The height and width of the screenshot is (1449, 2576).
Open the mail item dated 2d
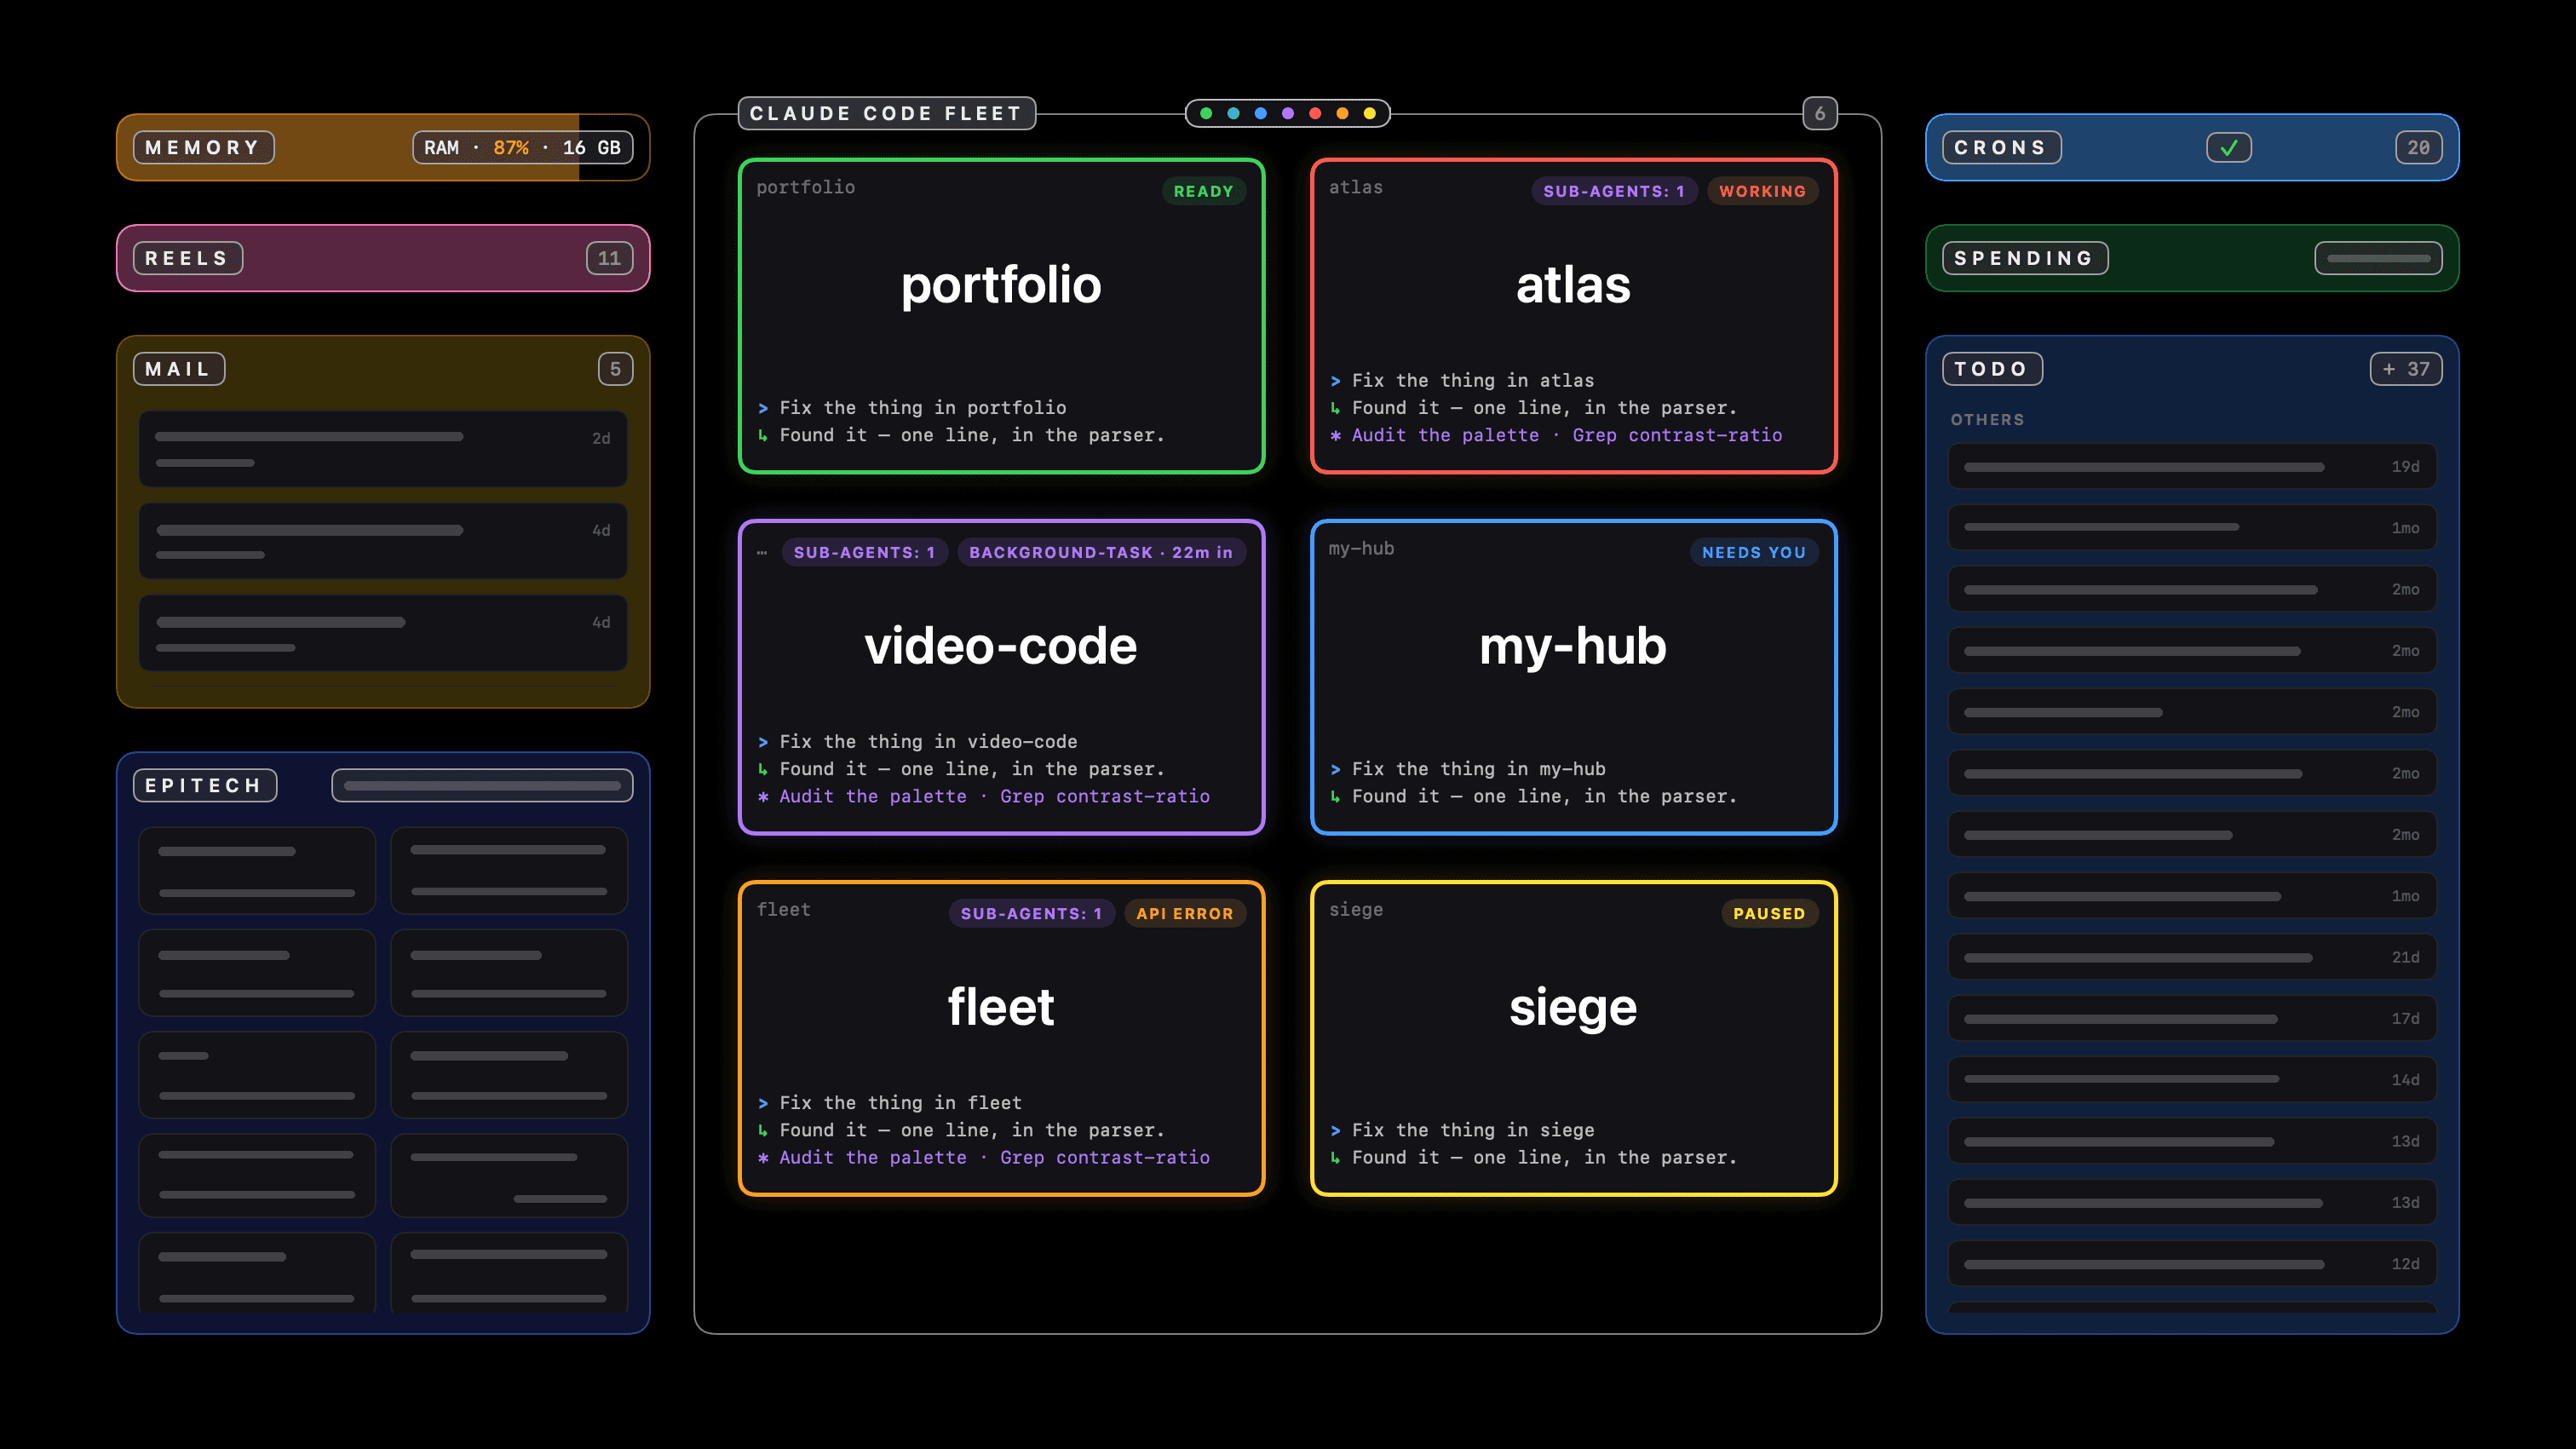click(x=383, y=449)
